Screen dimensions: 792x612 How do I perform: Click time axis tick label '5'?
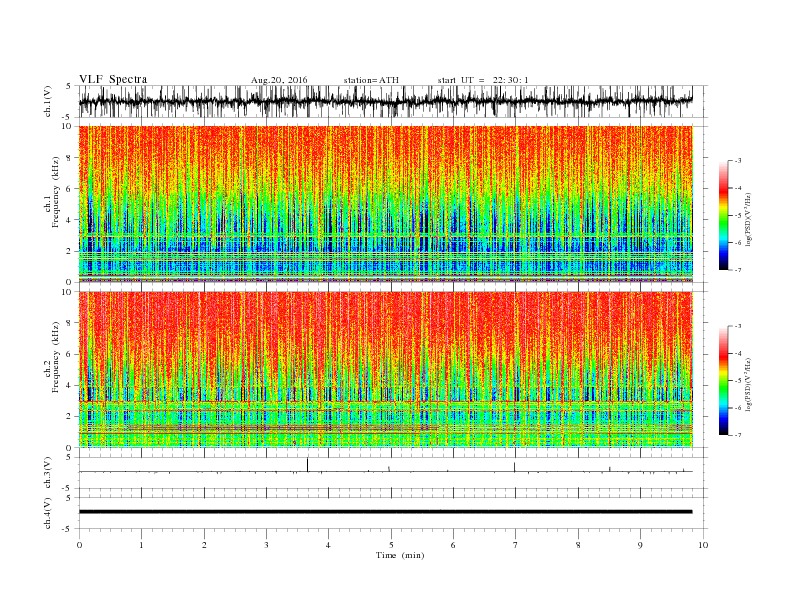(x=391, y=545)
